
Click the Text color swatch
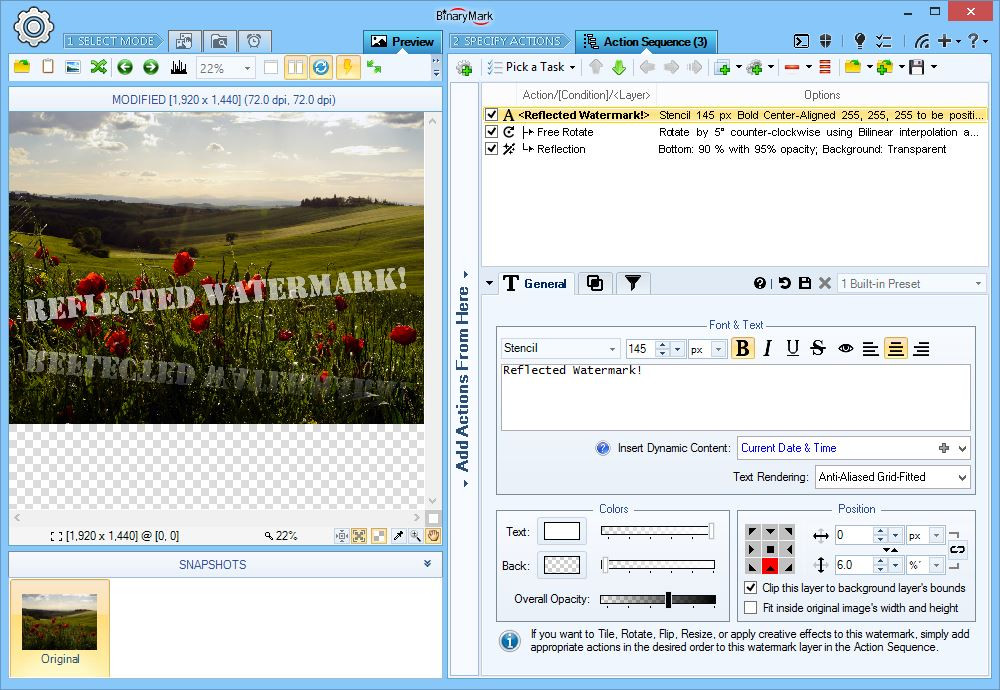(x=561, y=531)
